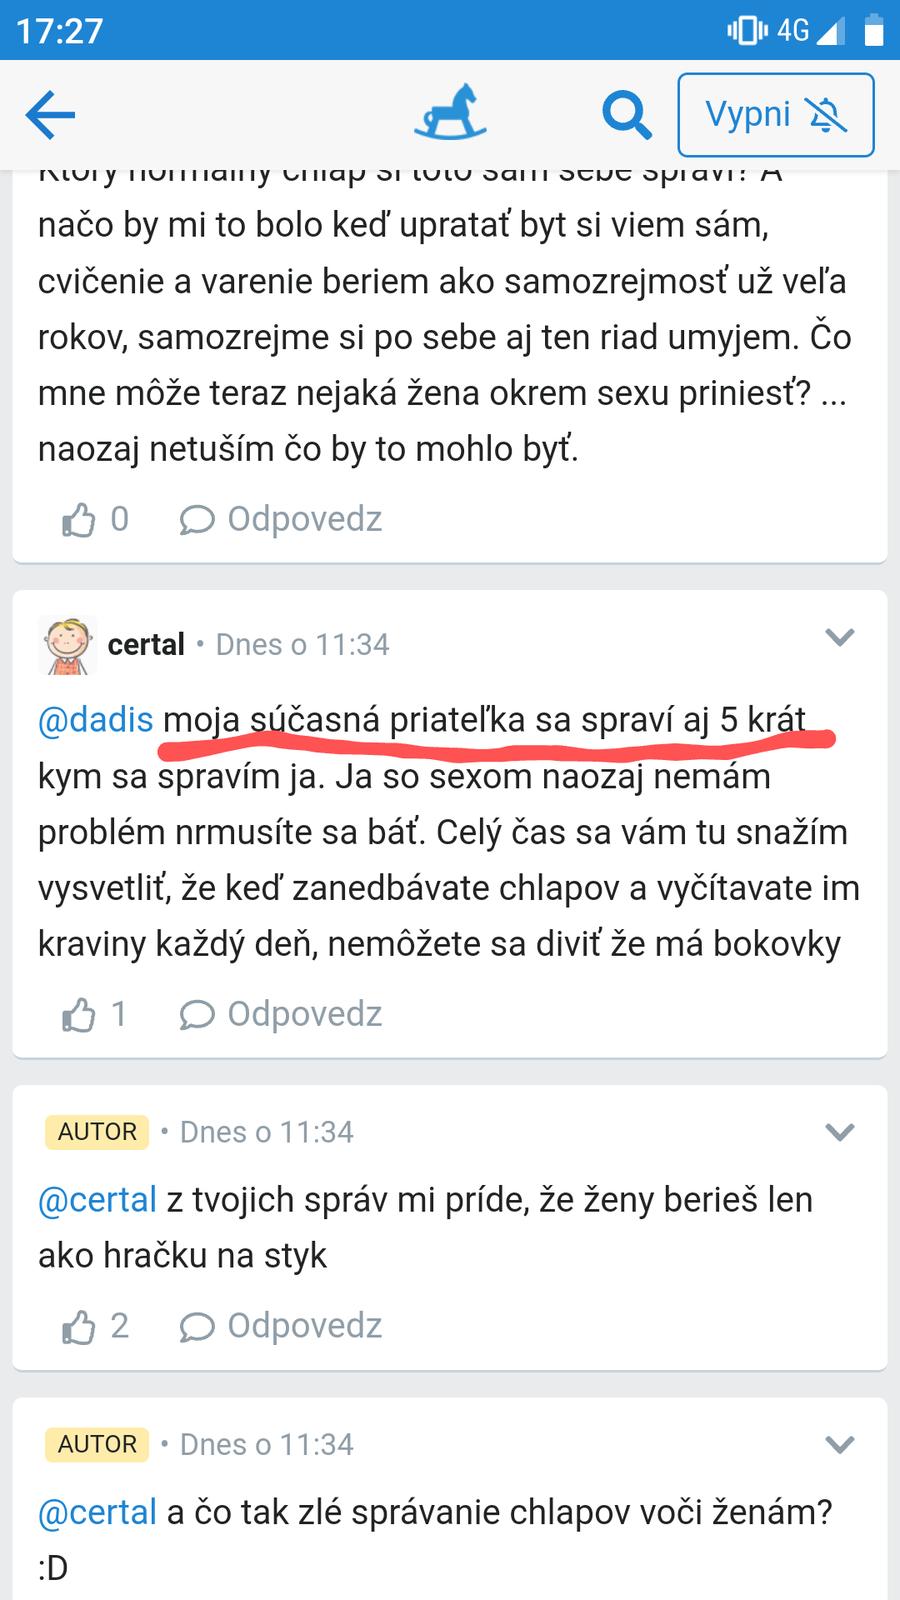This screenshot has height=1600, width=900.
Task: Expand chevron on first AUTOR comment
Action: 839,1132
